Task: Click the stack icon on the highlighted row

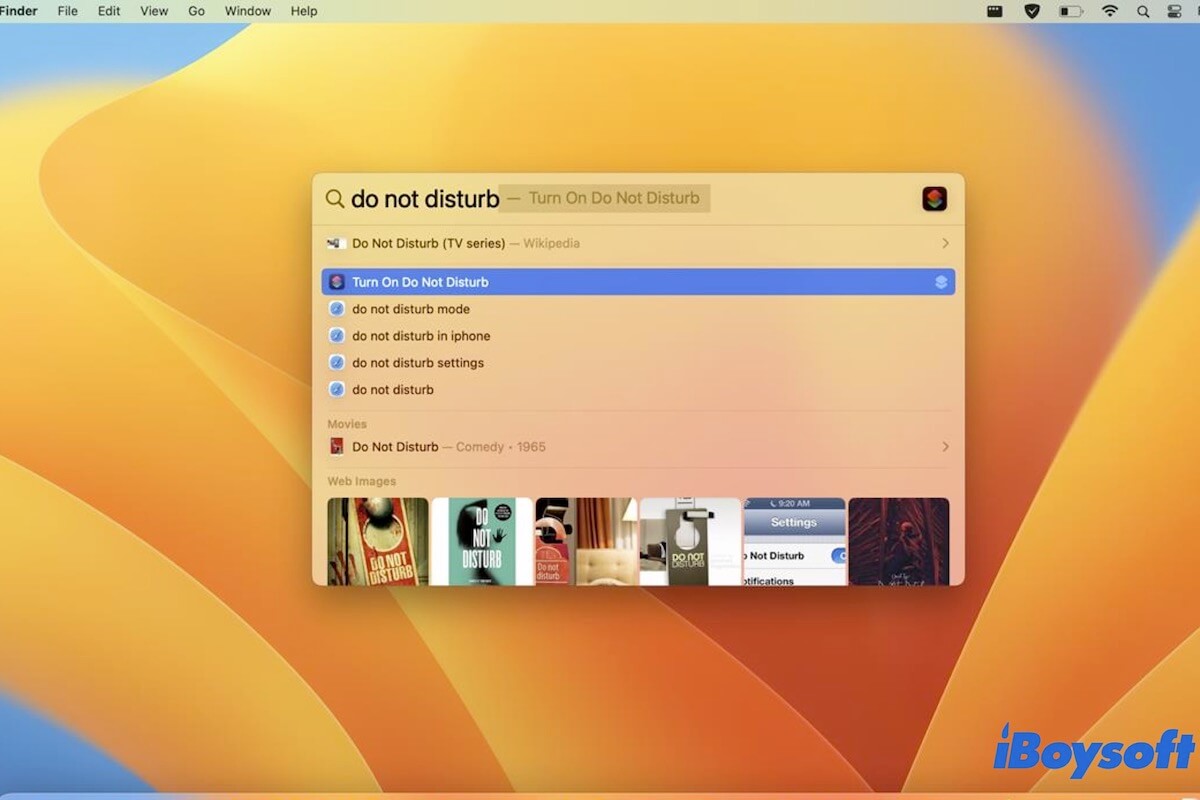Action: (941, 282)
